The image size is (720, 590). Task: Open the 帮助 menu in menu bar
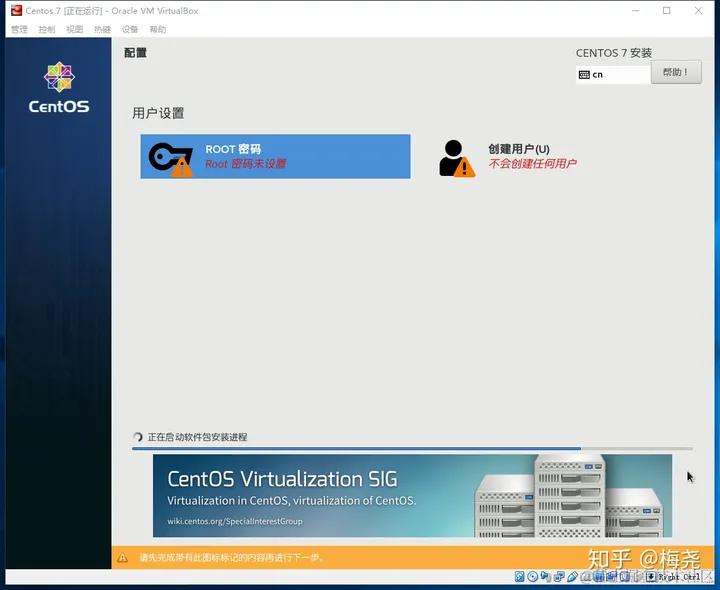point(158,29)
